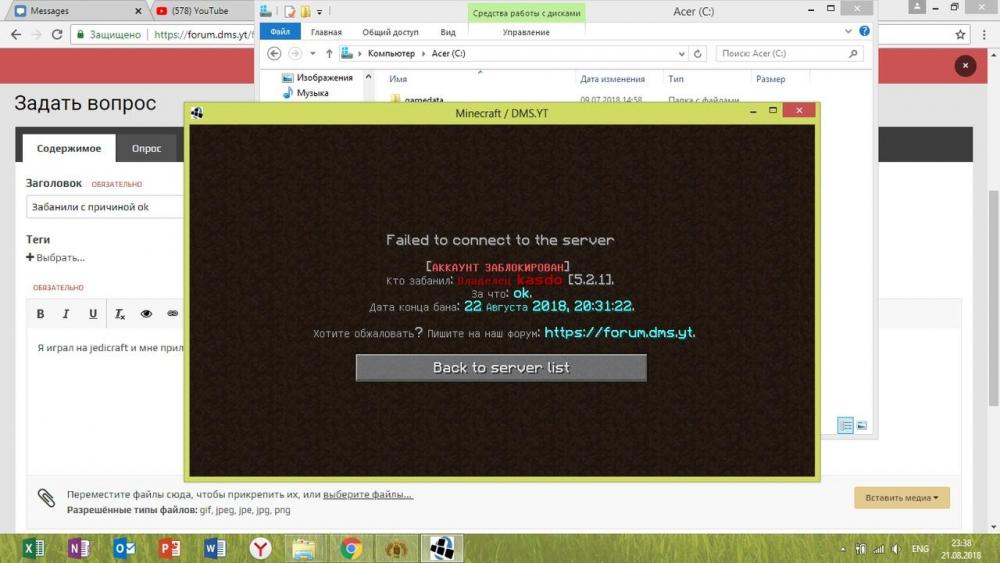
Task: Toggle bold formatting in the editor
Action: [x=40, y=314]
